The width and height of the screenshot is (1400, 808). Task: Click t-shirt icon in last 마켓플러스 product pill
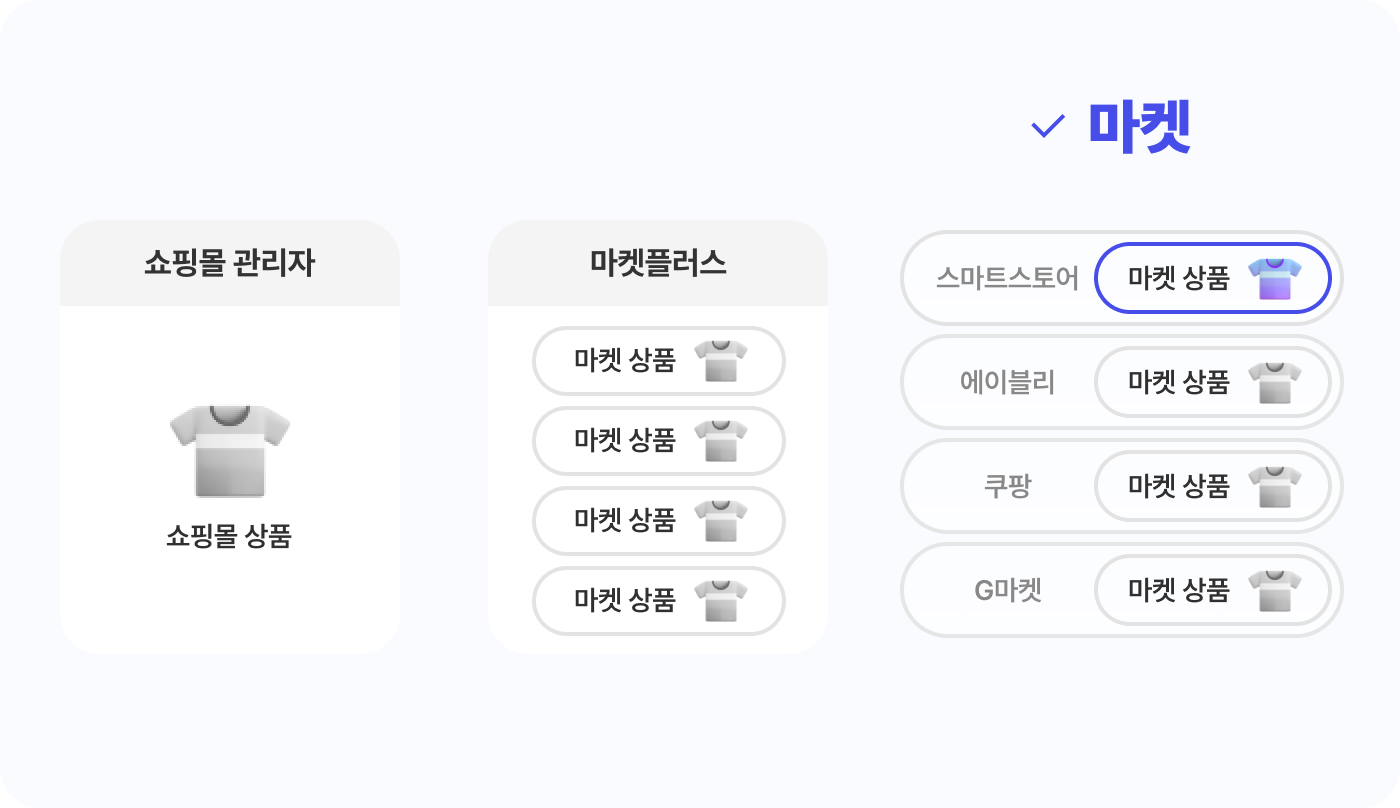(x=721, y=601)
